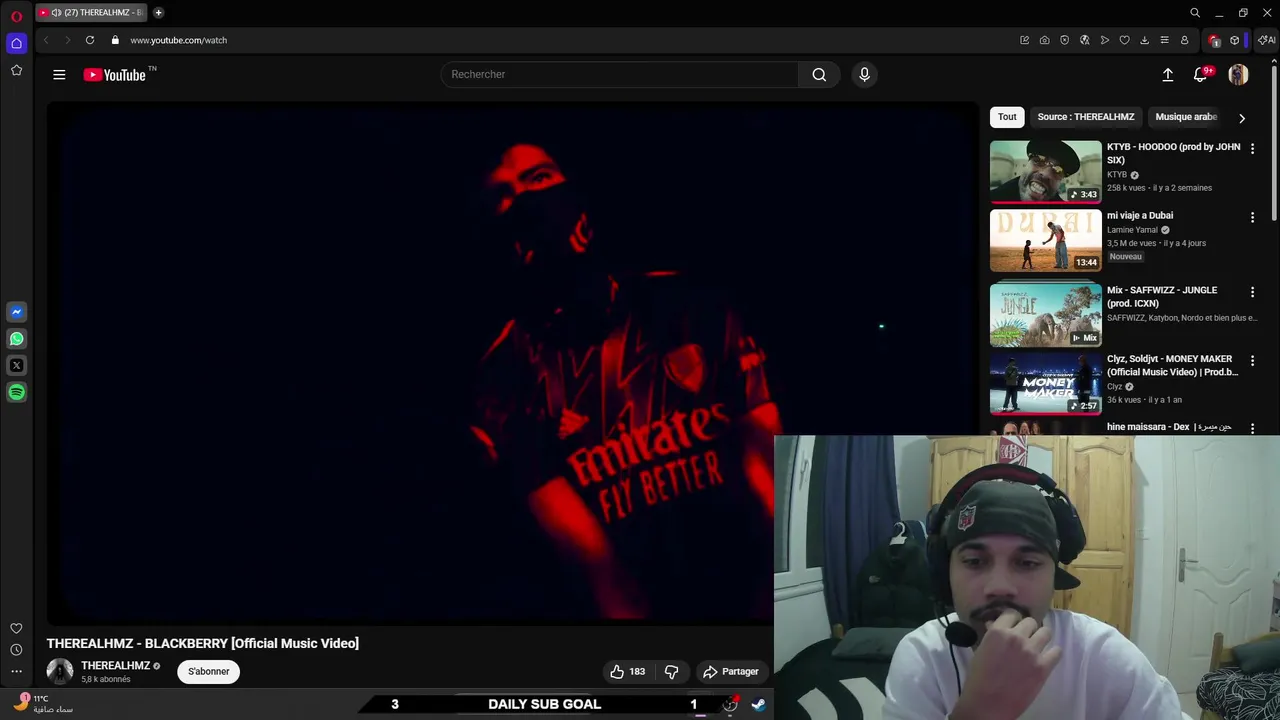Open Spotify in the Opera sidebar
This screenshot has height=720, width=1280.
click(16, 393)
